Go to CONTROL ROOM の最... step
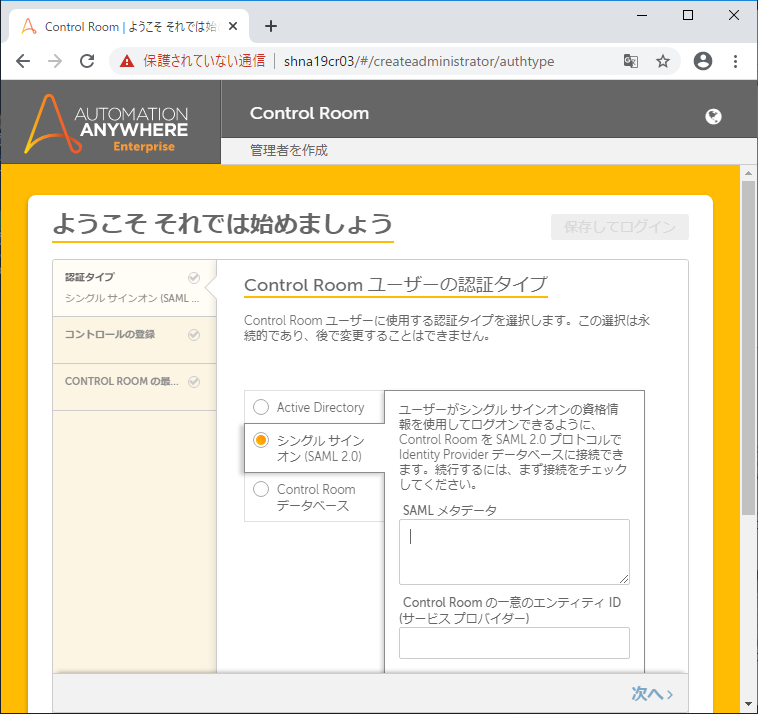 [x=134, y=387]
